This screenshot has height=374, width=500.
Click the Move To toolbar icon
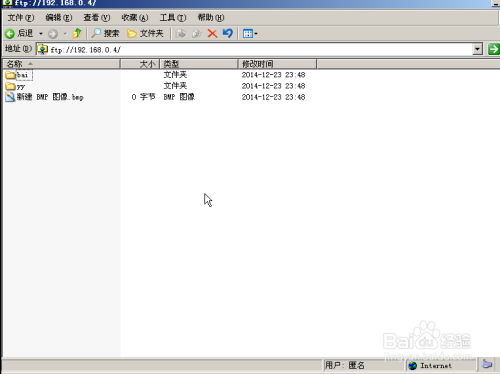point(181,33)
